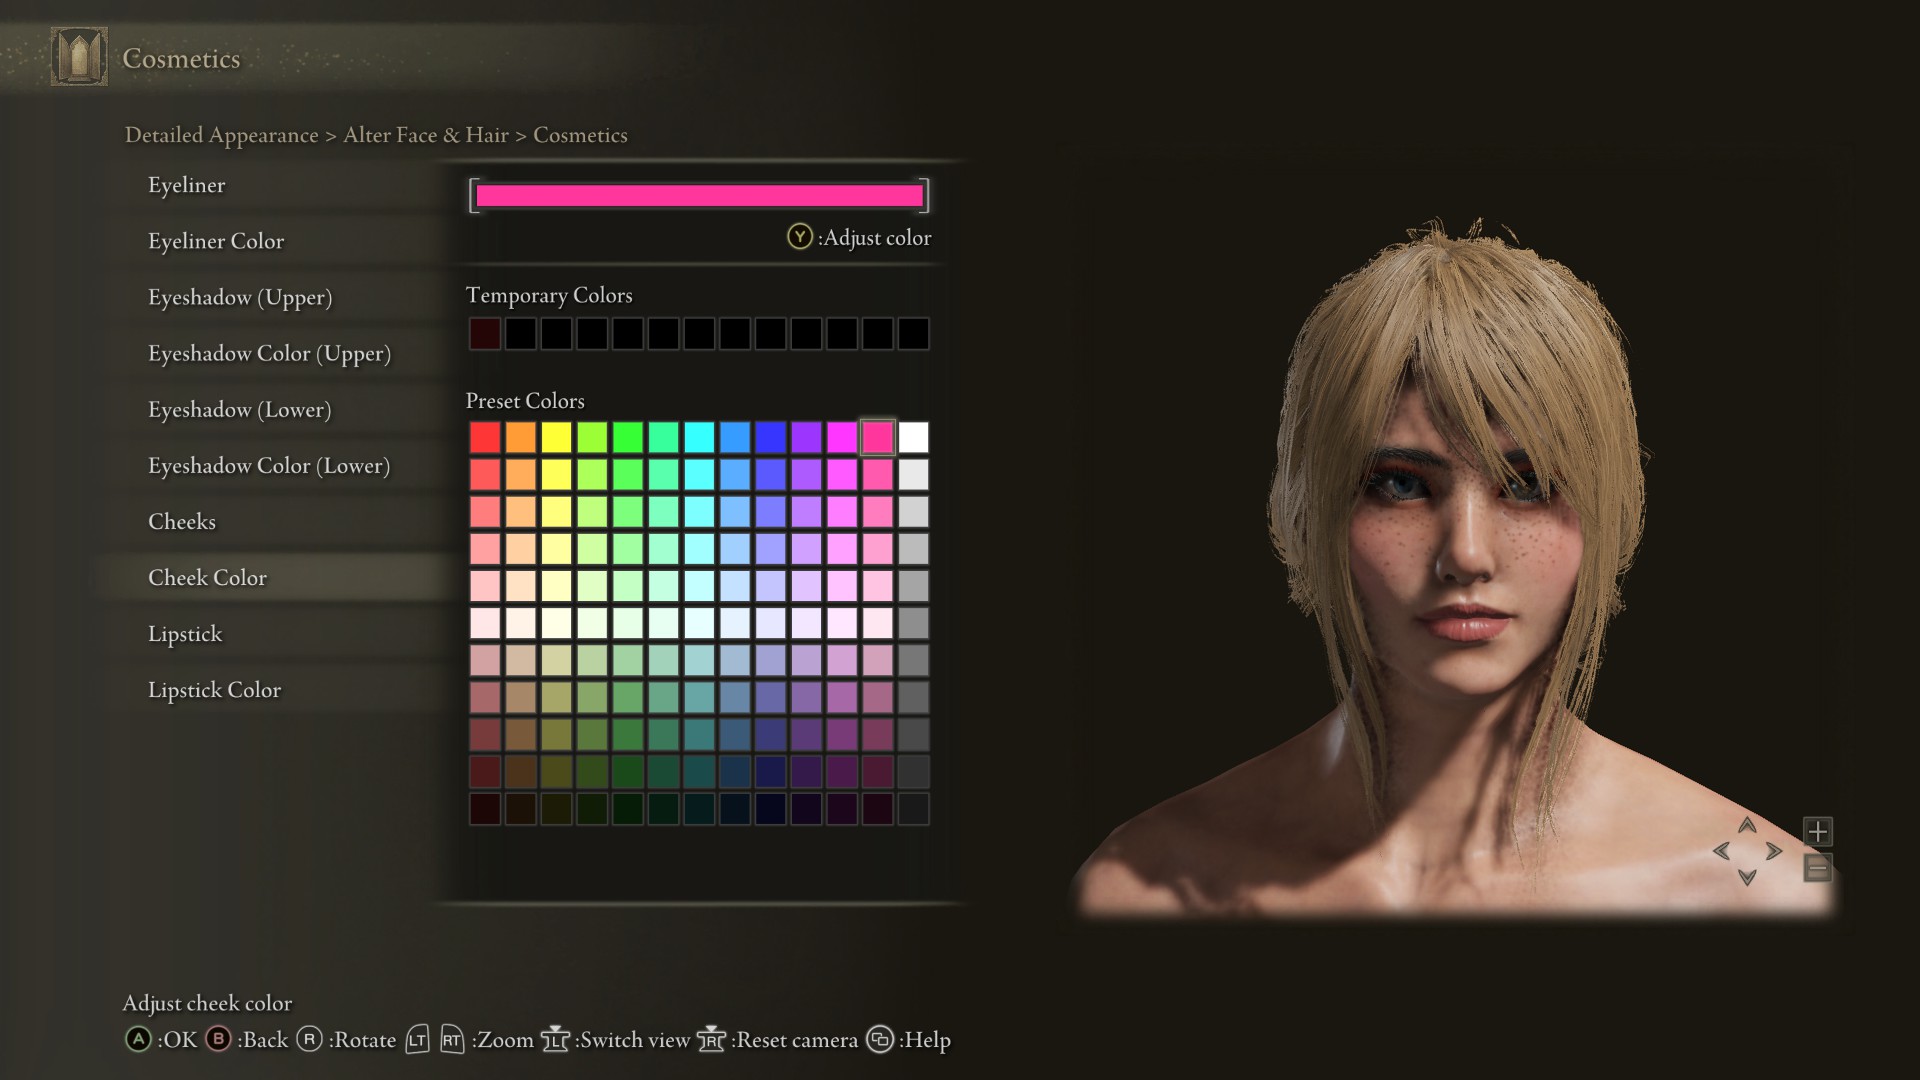Open the Cheeks option
The height and width of the screenshot is (1080, 1920).
tap(182, 522)
